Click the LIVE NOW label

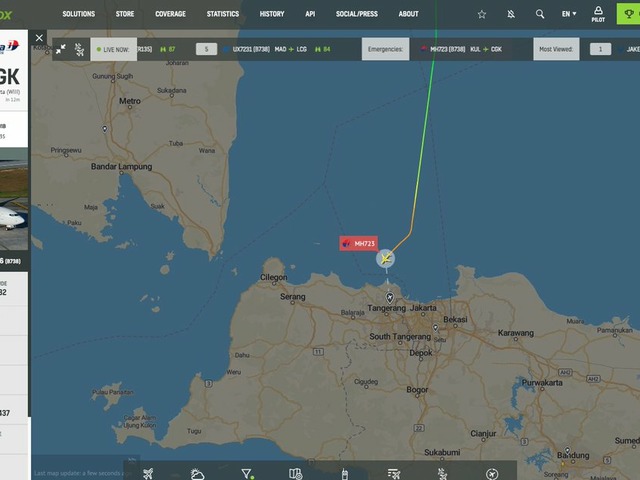click(113, 49)
